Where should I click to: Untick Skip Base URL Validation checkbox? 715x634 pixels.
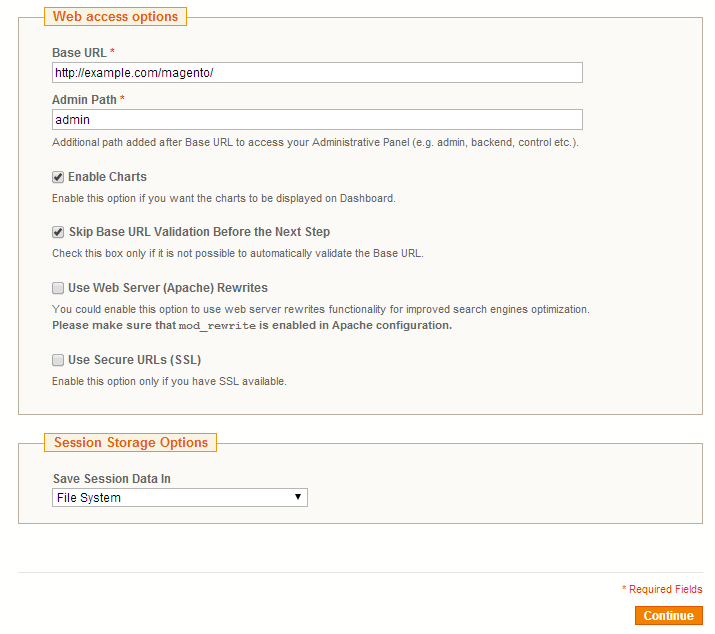[x=59, y=232]
